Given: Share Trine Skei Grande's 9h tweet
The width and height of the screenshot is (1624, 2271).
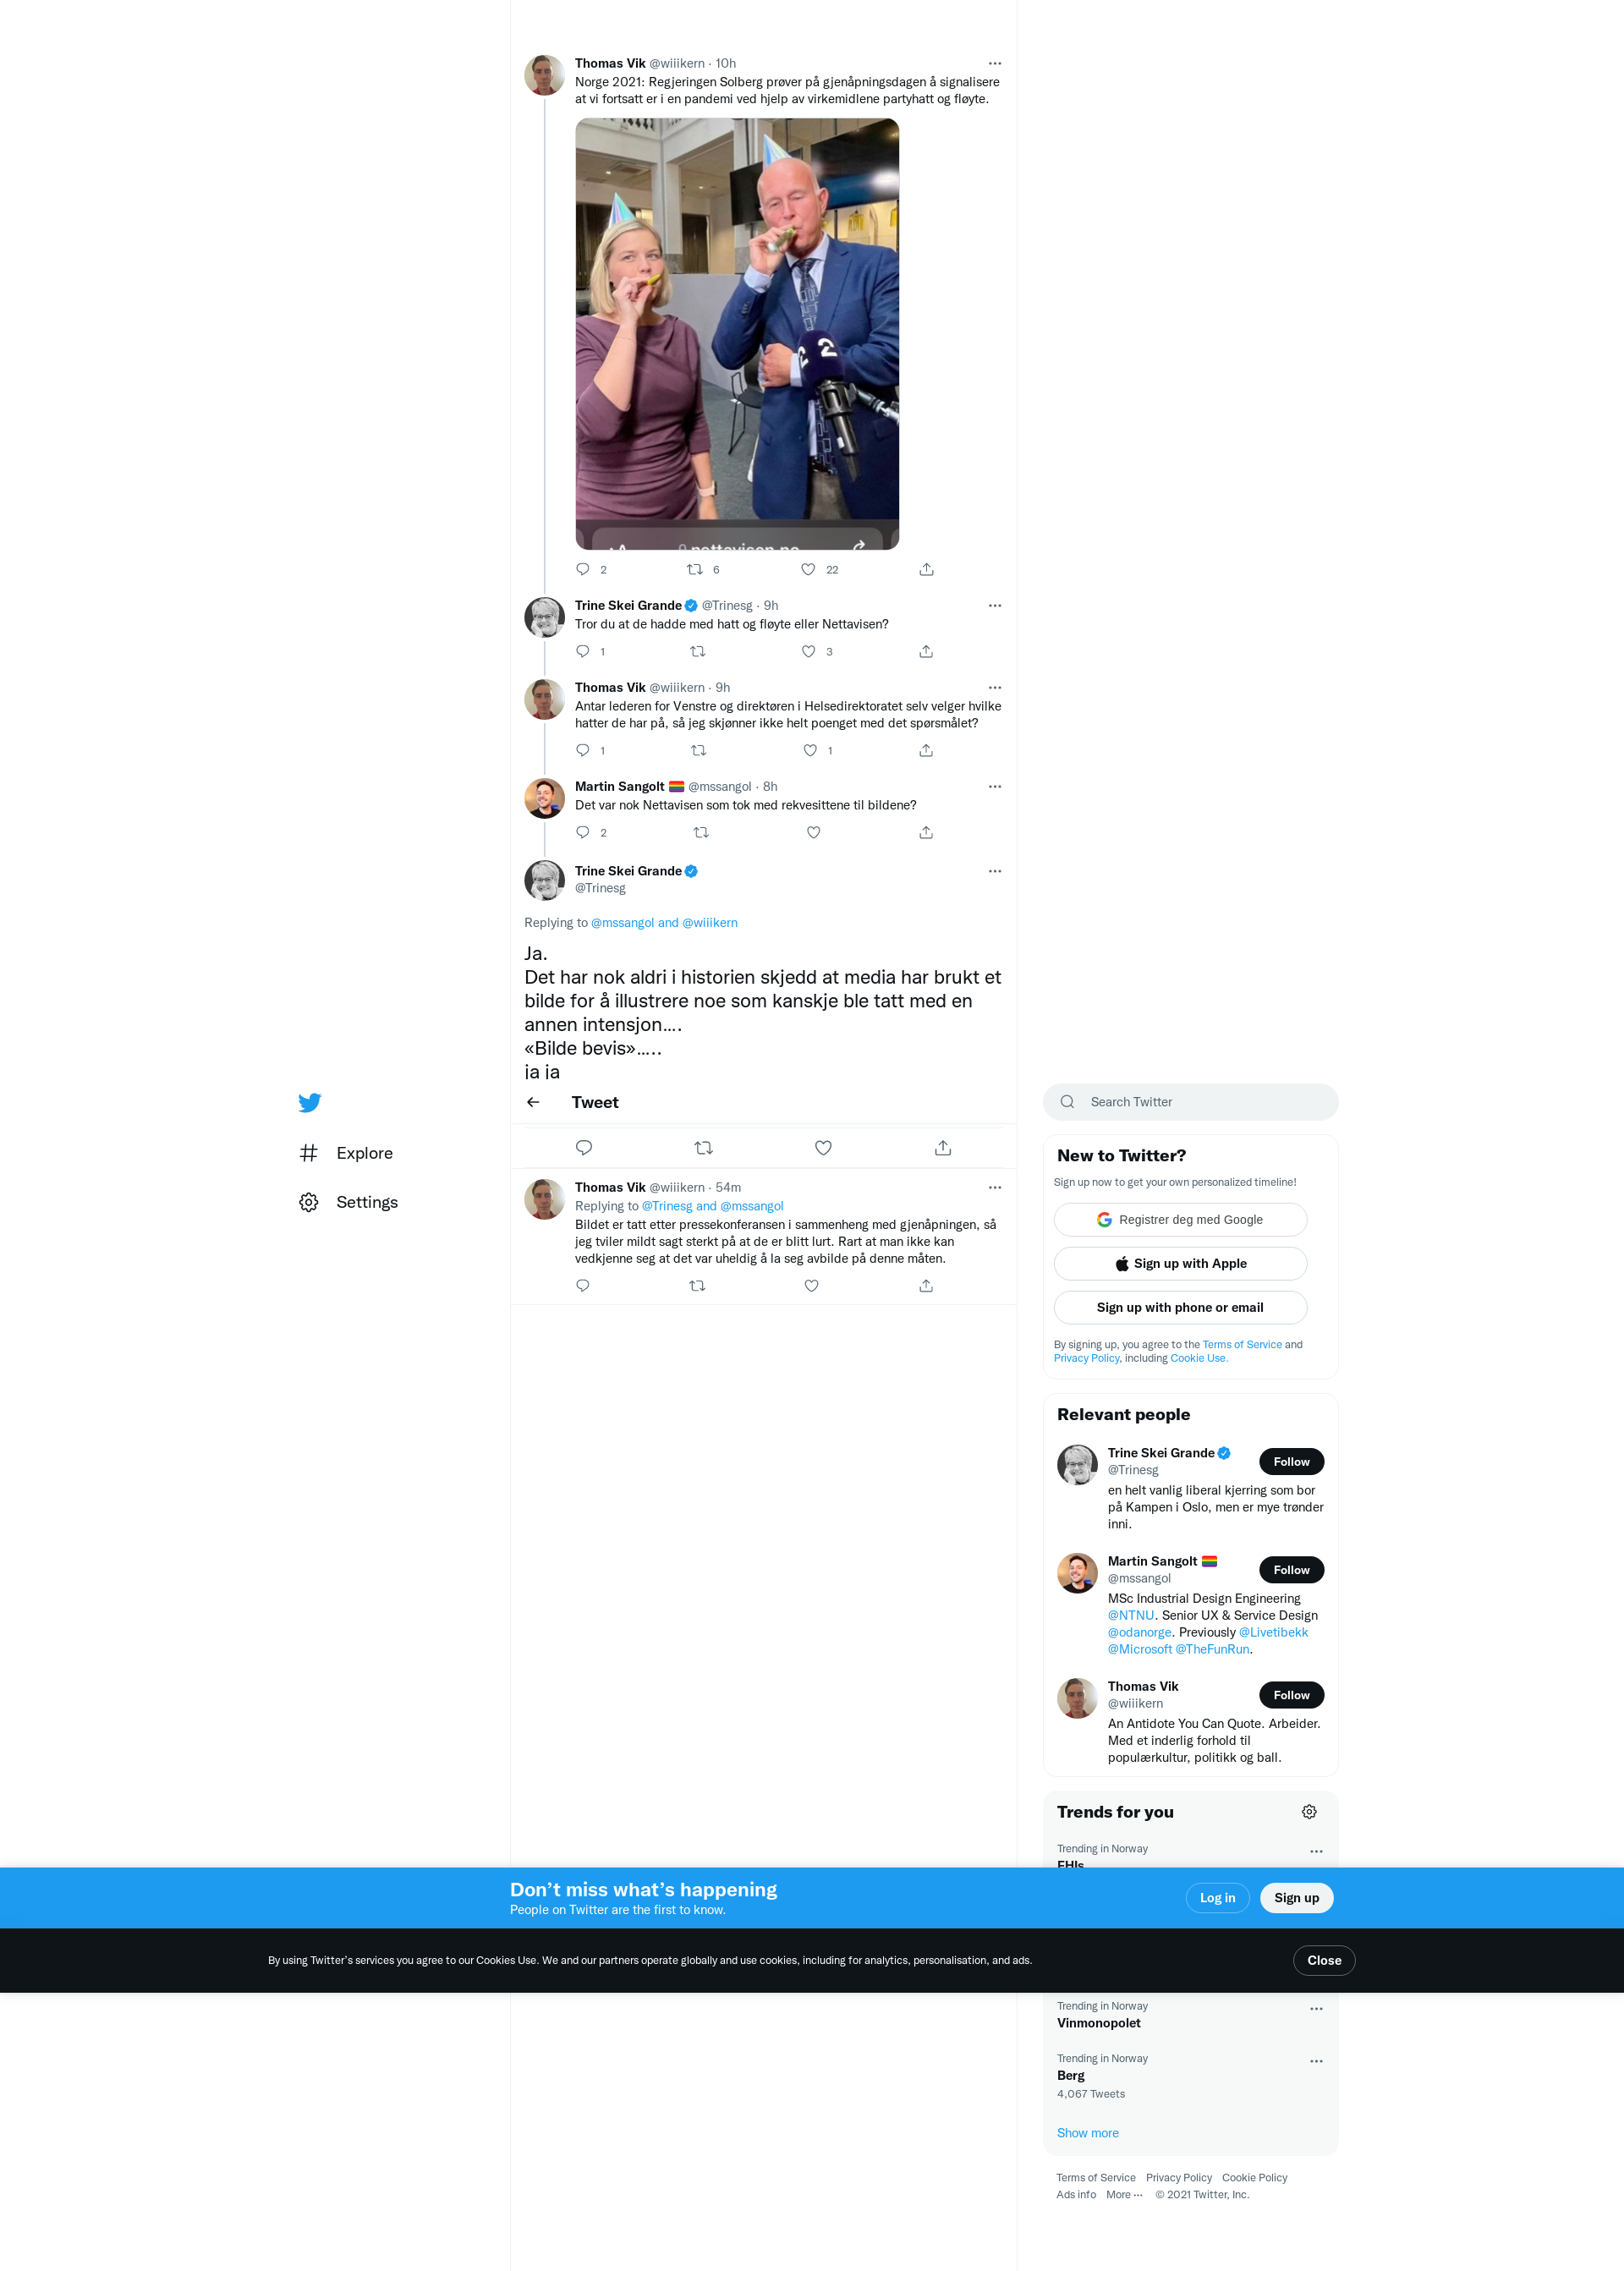Looking at the screenshot, I should point(926,651).
